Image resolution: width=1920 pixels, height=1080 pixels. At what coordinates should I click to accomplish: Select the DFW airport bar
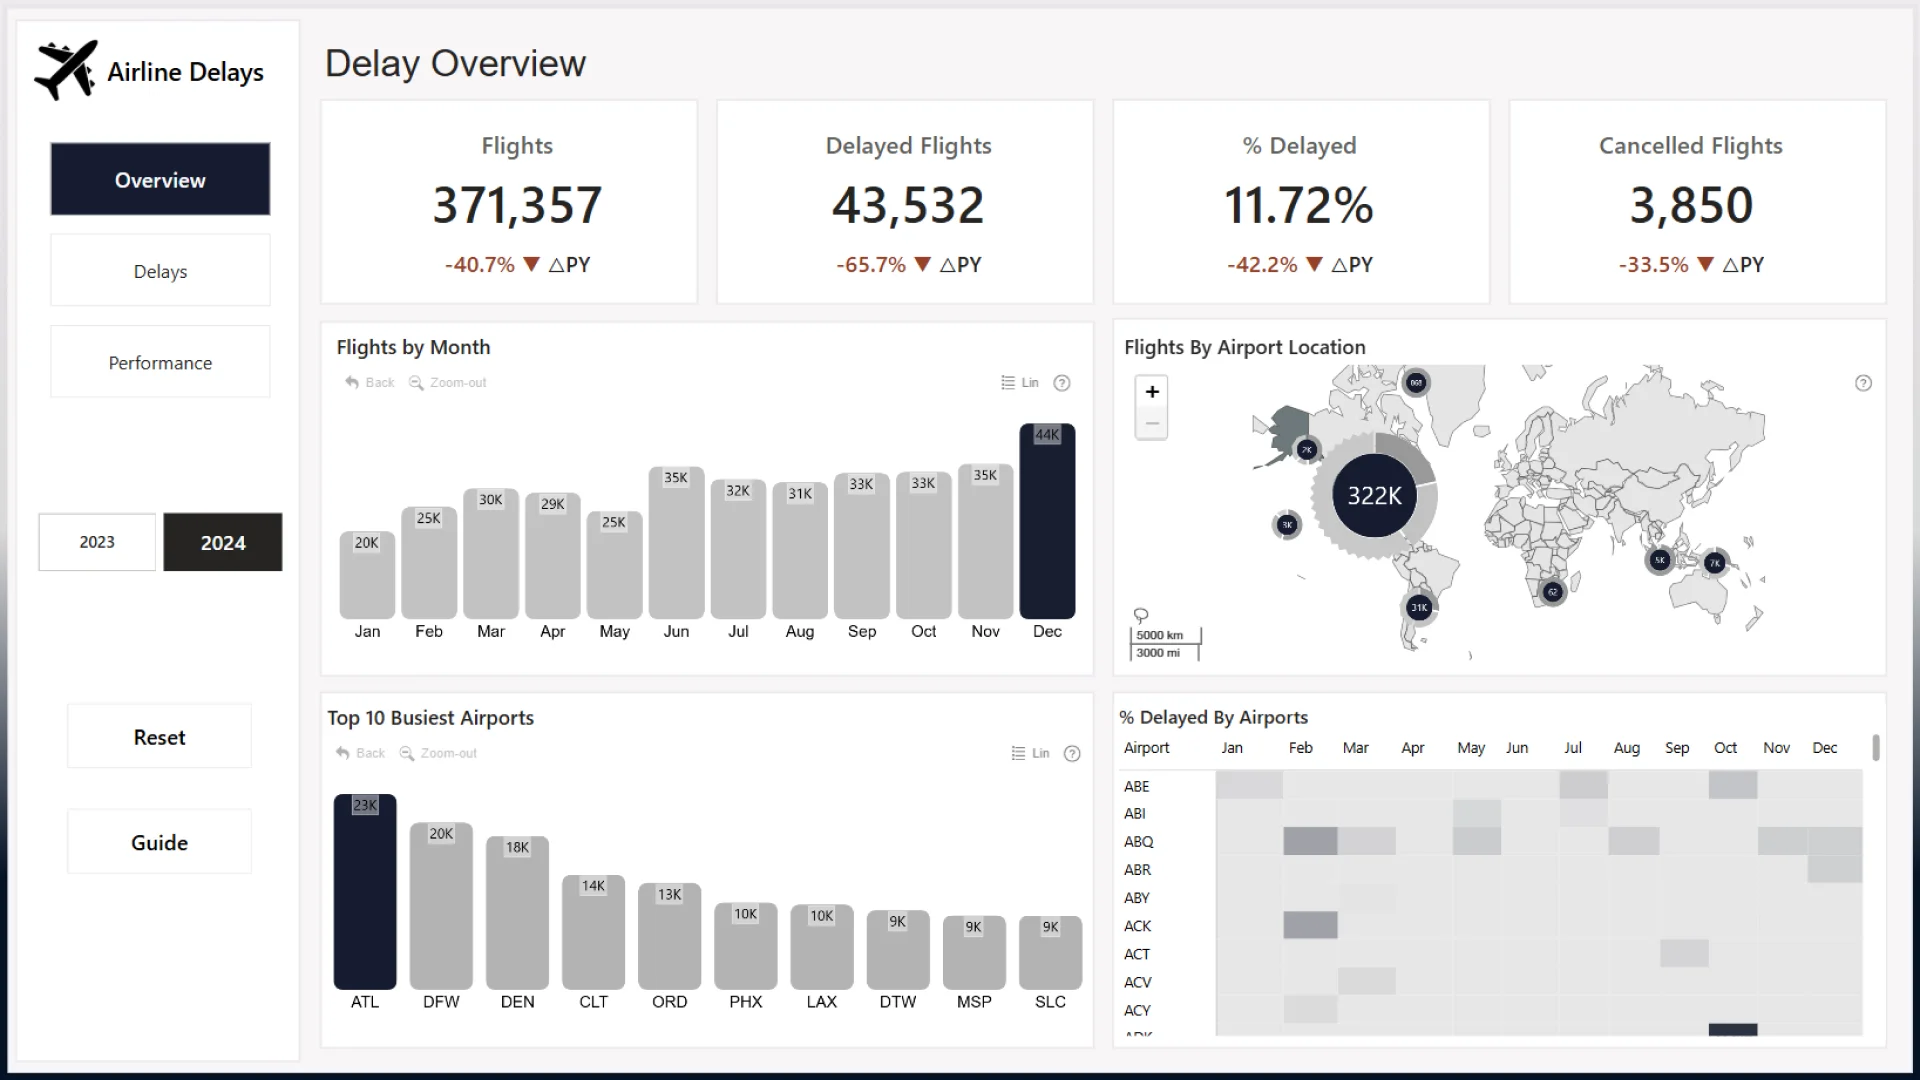pyautogui.click(x=441, y=906)
